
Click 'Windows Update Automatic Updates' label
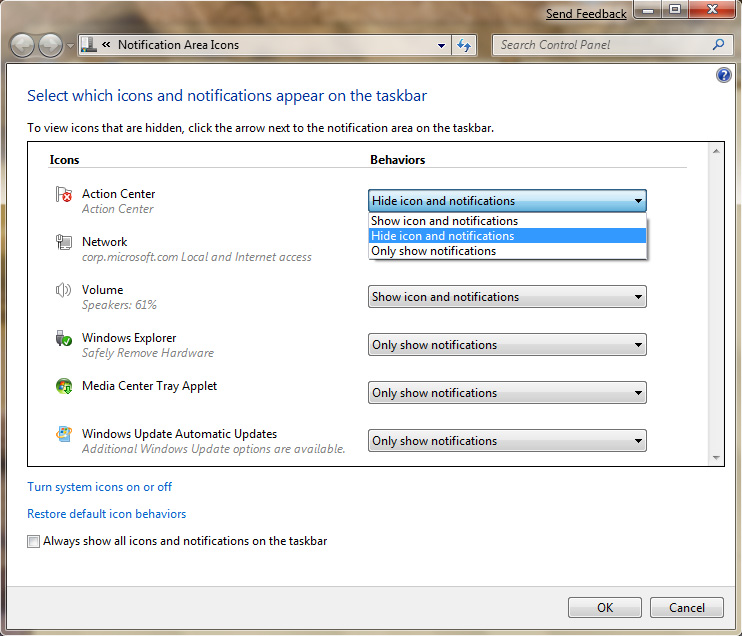point(179,434)
